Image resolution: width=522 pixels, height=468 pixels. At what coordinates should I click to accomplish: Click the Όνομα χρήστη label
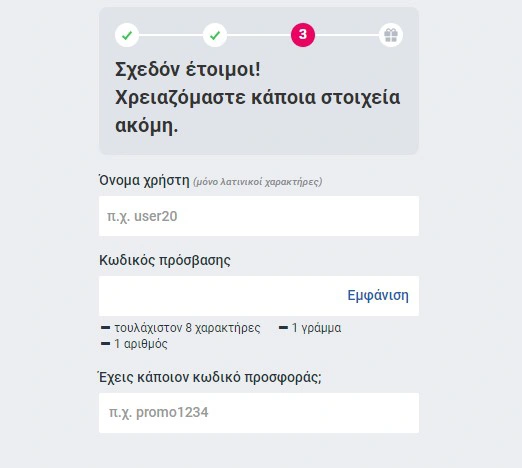coord(144,181)
